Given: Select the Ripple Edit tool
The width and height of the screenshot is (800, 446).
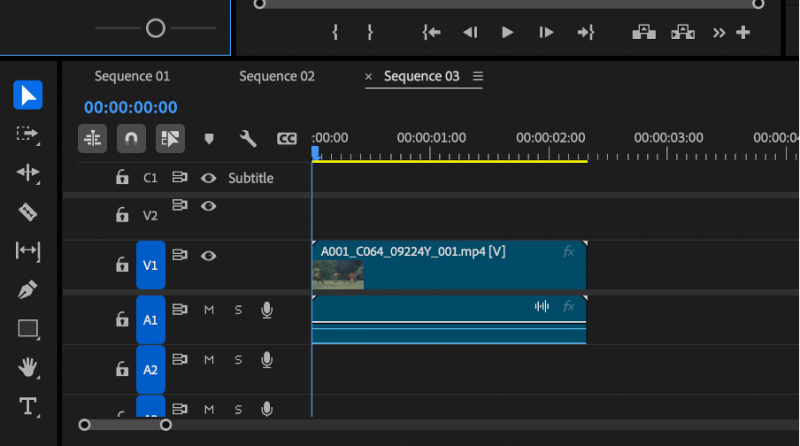Looking at the screenshot, I should [x=28, y=172].
